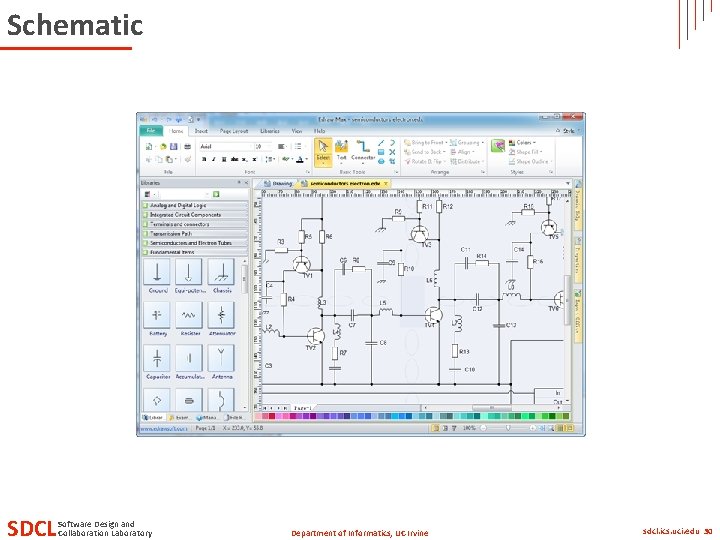
Task: Open the Colors dropdown in Styles
Action: coord(522,143)
